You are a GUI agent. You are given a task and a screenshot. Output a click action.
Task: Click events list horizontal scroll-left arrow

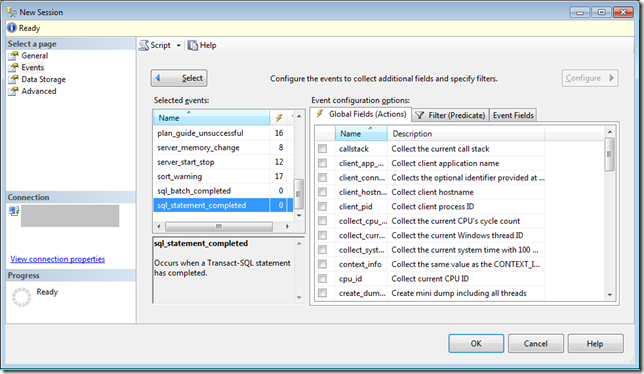[x=159, y=226]
